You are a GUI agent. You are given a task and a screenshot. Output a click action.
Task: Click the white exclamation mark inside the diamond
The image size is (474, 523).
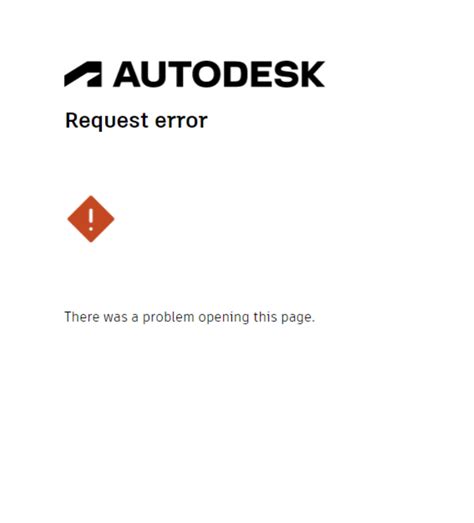pos(91,219)
